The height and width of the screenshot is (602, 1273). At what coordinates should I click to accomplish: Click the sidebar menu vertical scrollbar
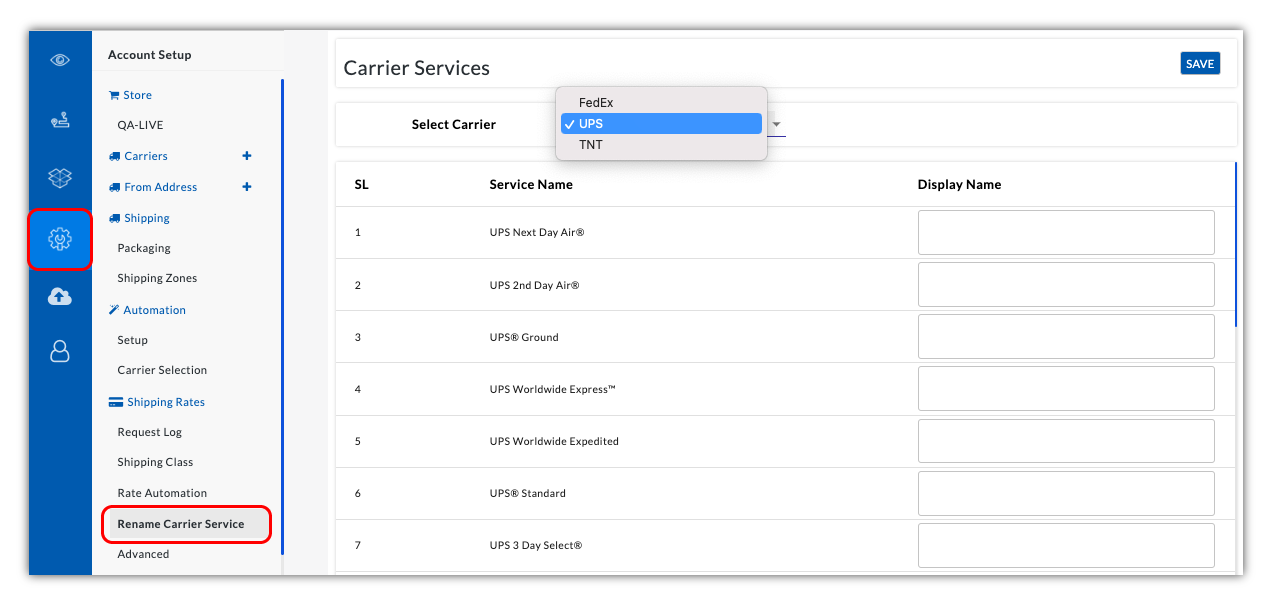pos(282,316)
